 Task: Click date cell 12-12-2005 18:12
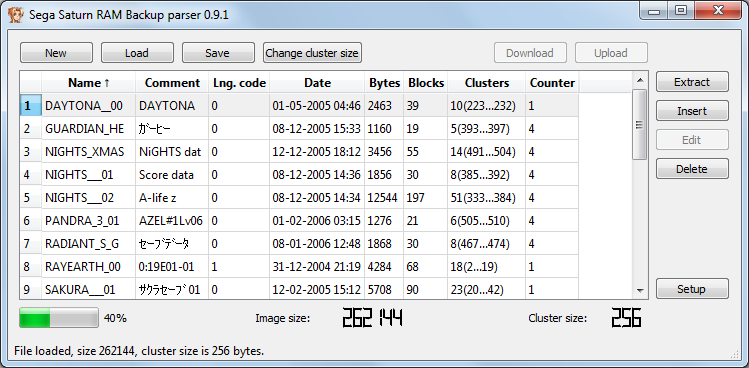click(317, 152)
